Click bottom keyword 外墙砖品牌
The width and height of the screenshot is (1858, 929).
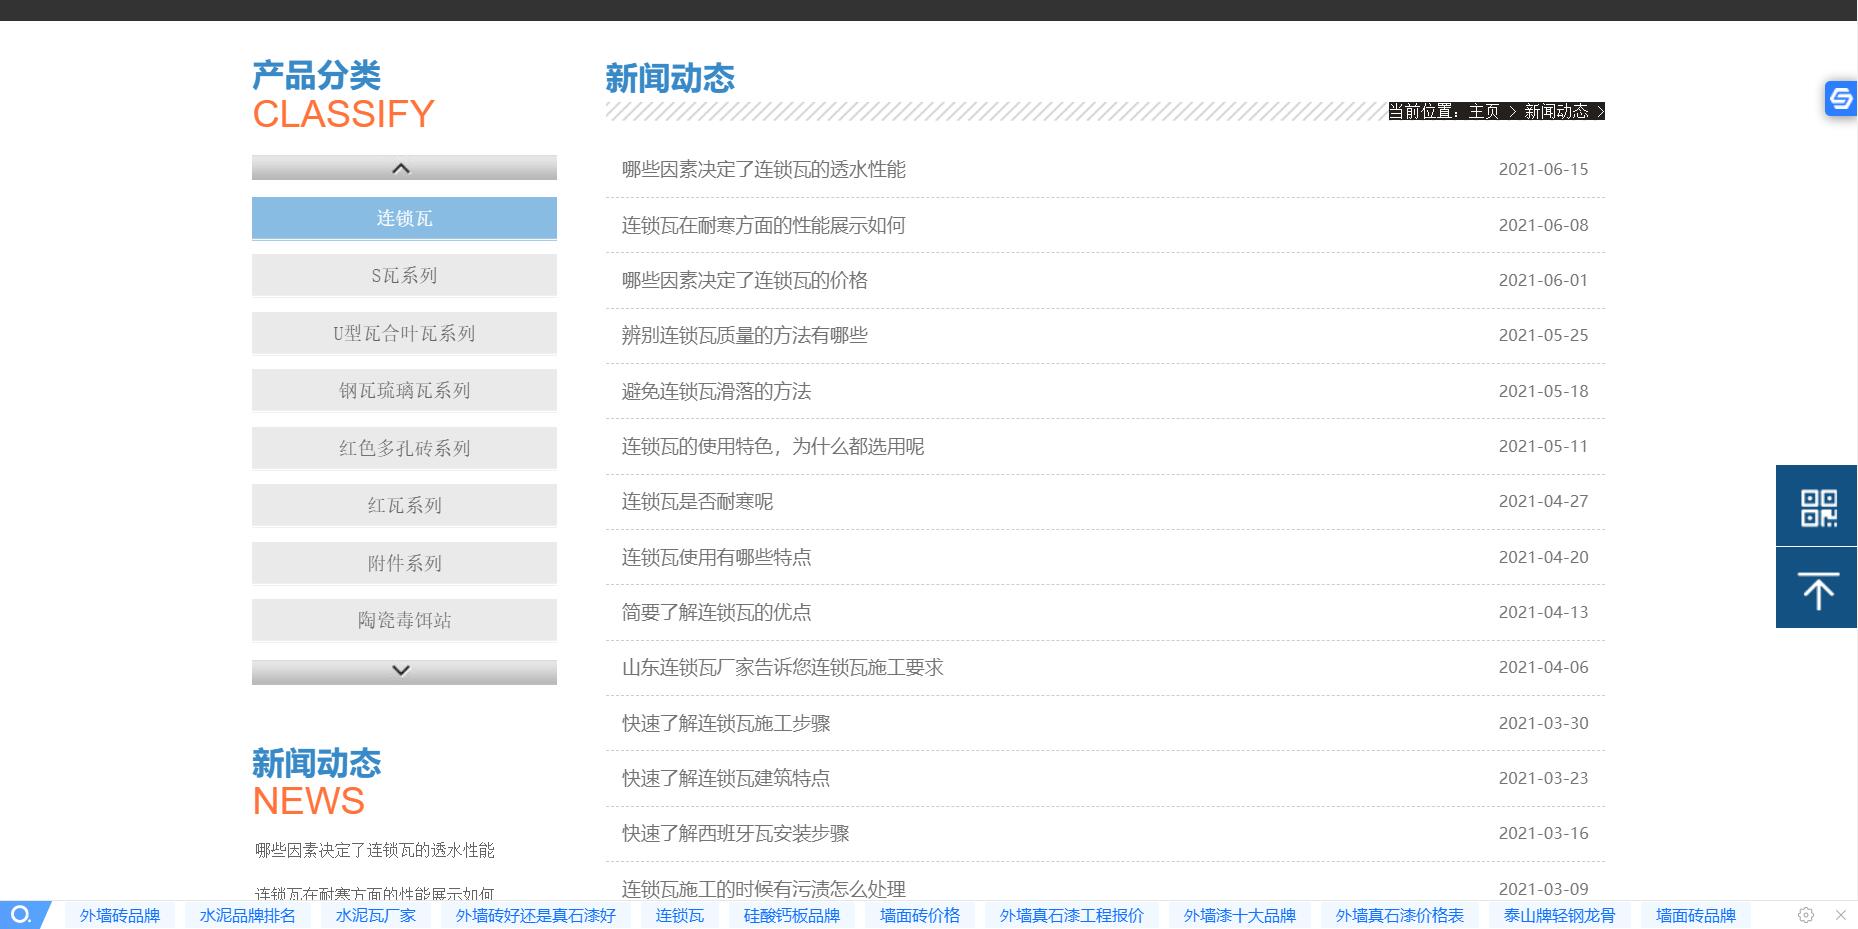[120, 915]
